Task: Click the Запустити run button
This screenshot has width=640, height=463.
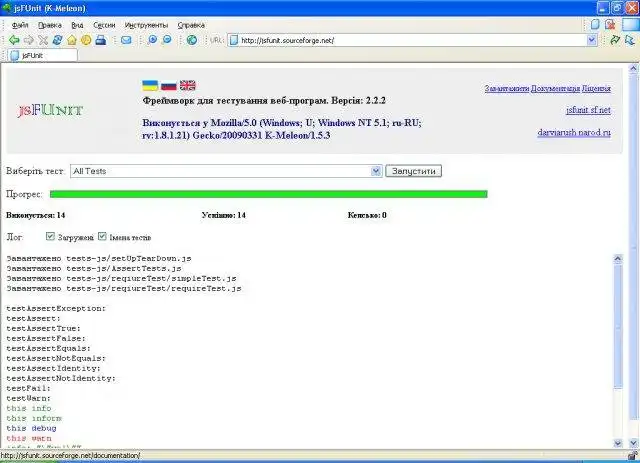Action: click(x=413, y=171)
